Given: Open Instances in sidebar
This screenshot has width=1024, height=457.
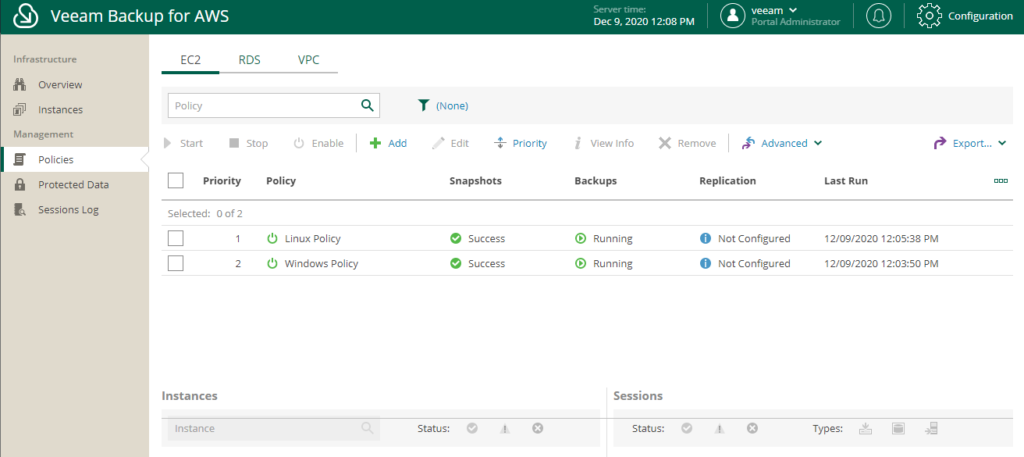Looking at the screenshot, I should pos(60,110).
